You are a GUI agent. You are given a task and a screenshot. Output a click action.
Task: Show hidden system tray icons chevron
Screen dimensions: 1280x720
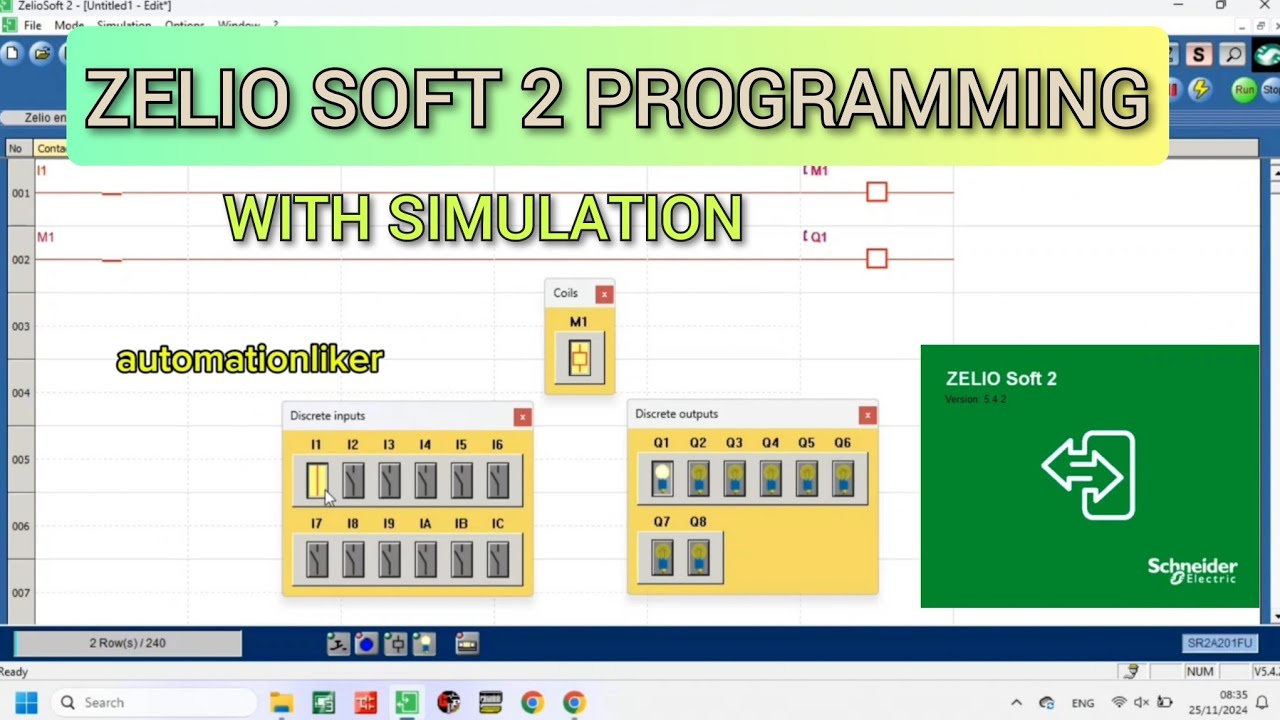1017,703
